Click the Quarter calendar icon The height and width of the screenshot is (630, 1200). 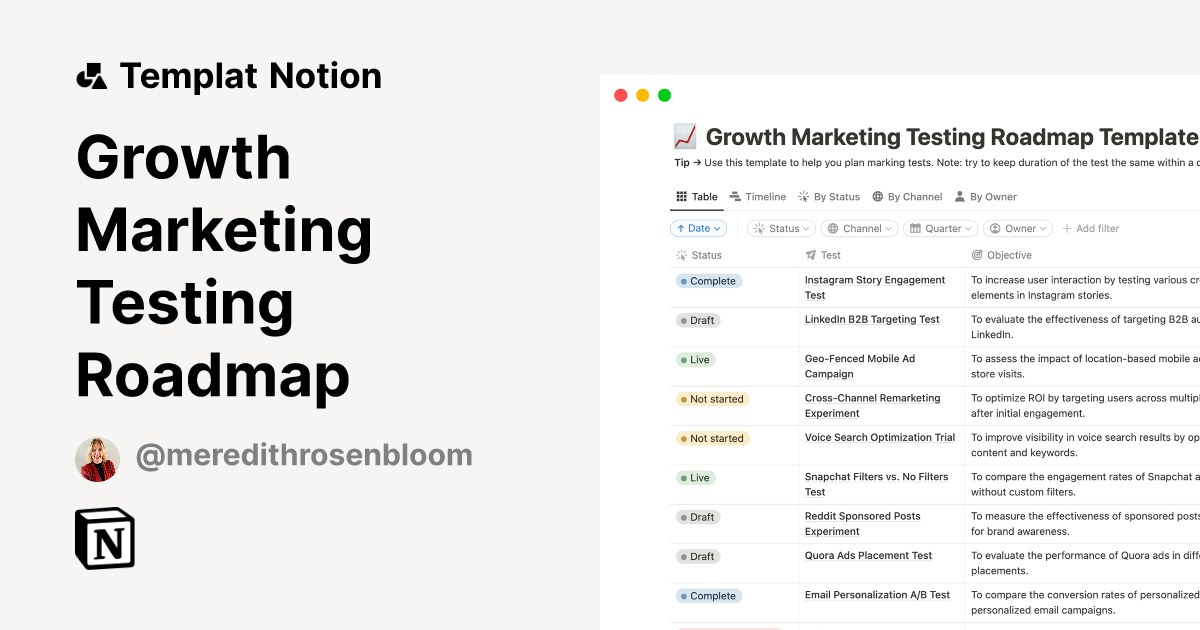pyautogui.click(x=916, y=228)
